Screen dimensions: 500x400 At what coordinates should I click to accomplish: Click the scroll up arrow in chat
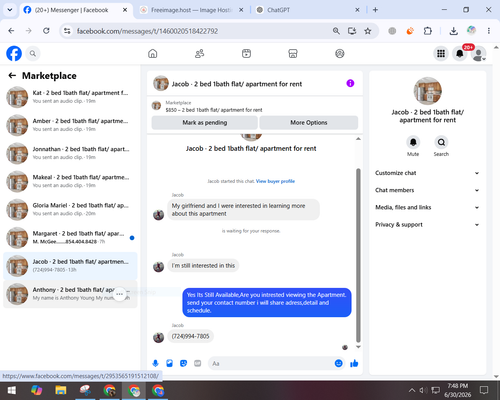point(358,139)
